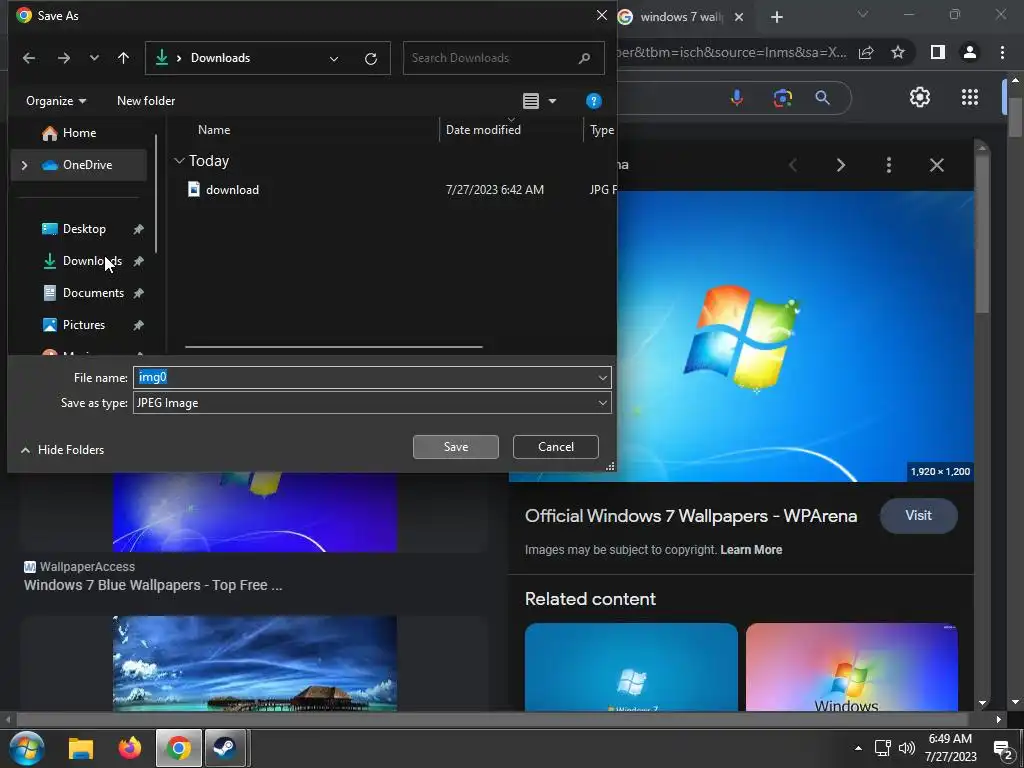Image resolution: width=1024 pixels, height=768 pixels.
Task: Expand the File name dropdown arrow
Action: [602, 377]
